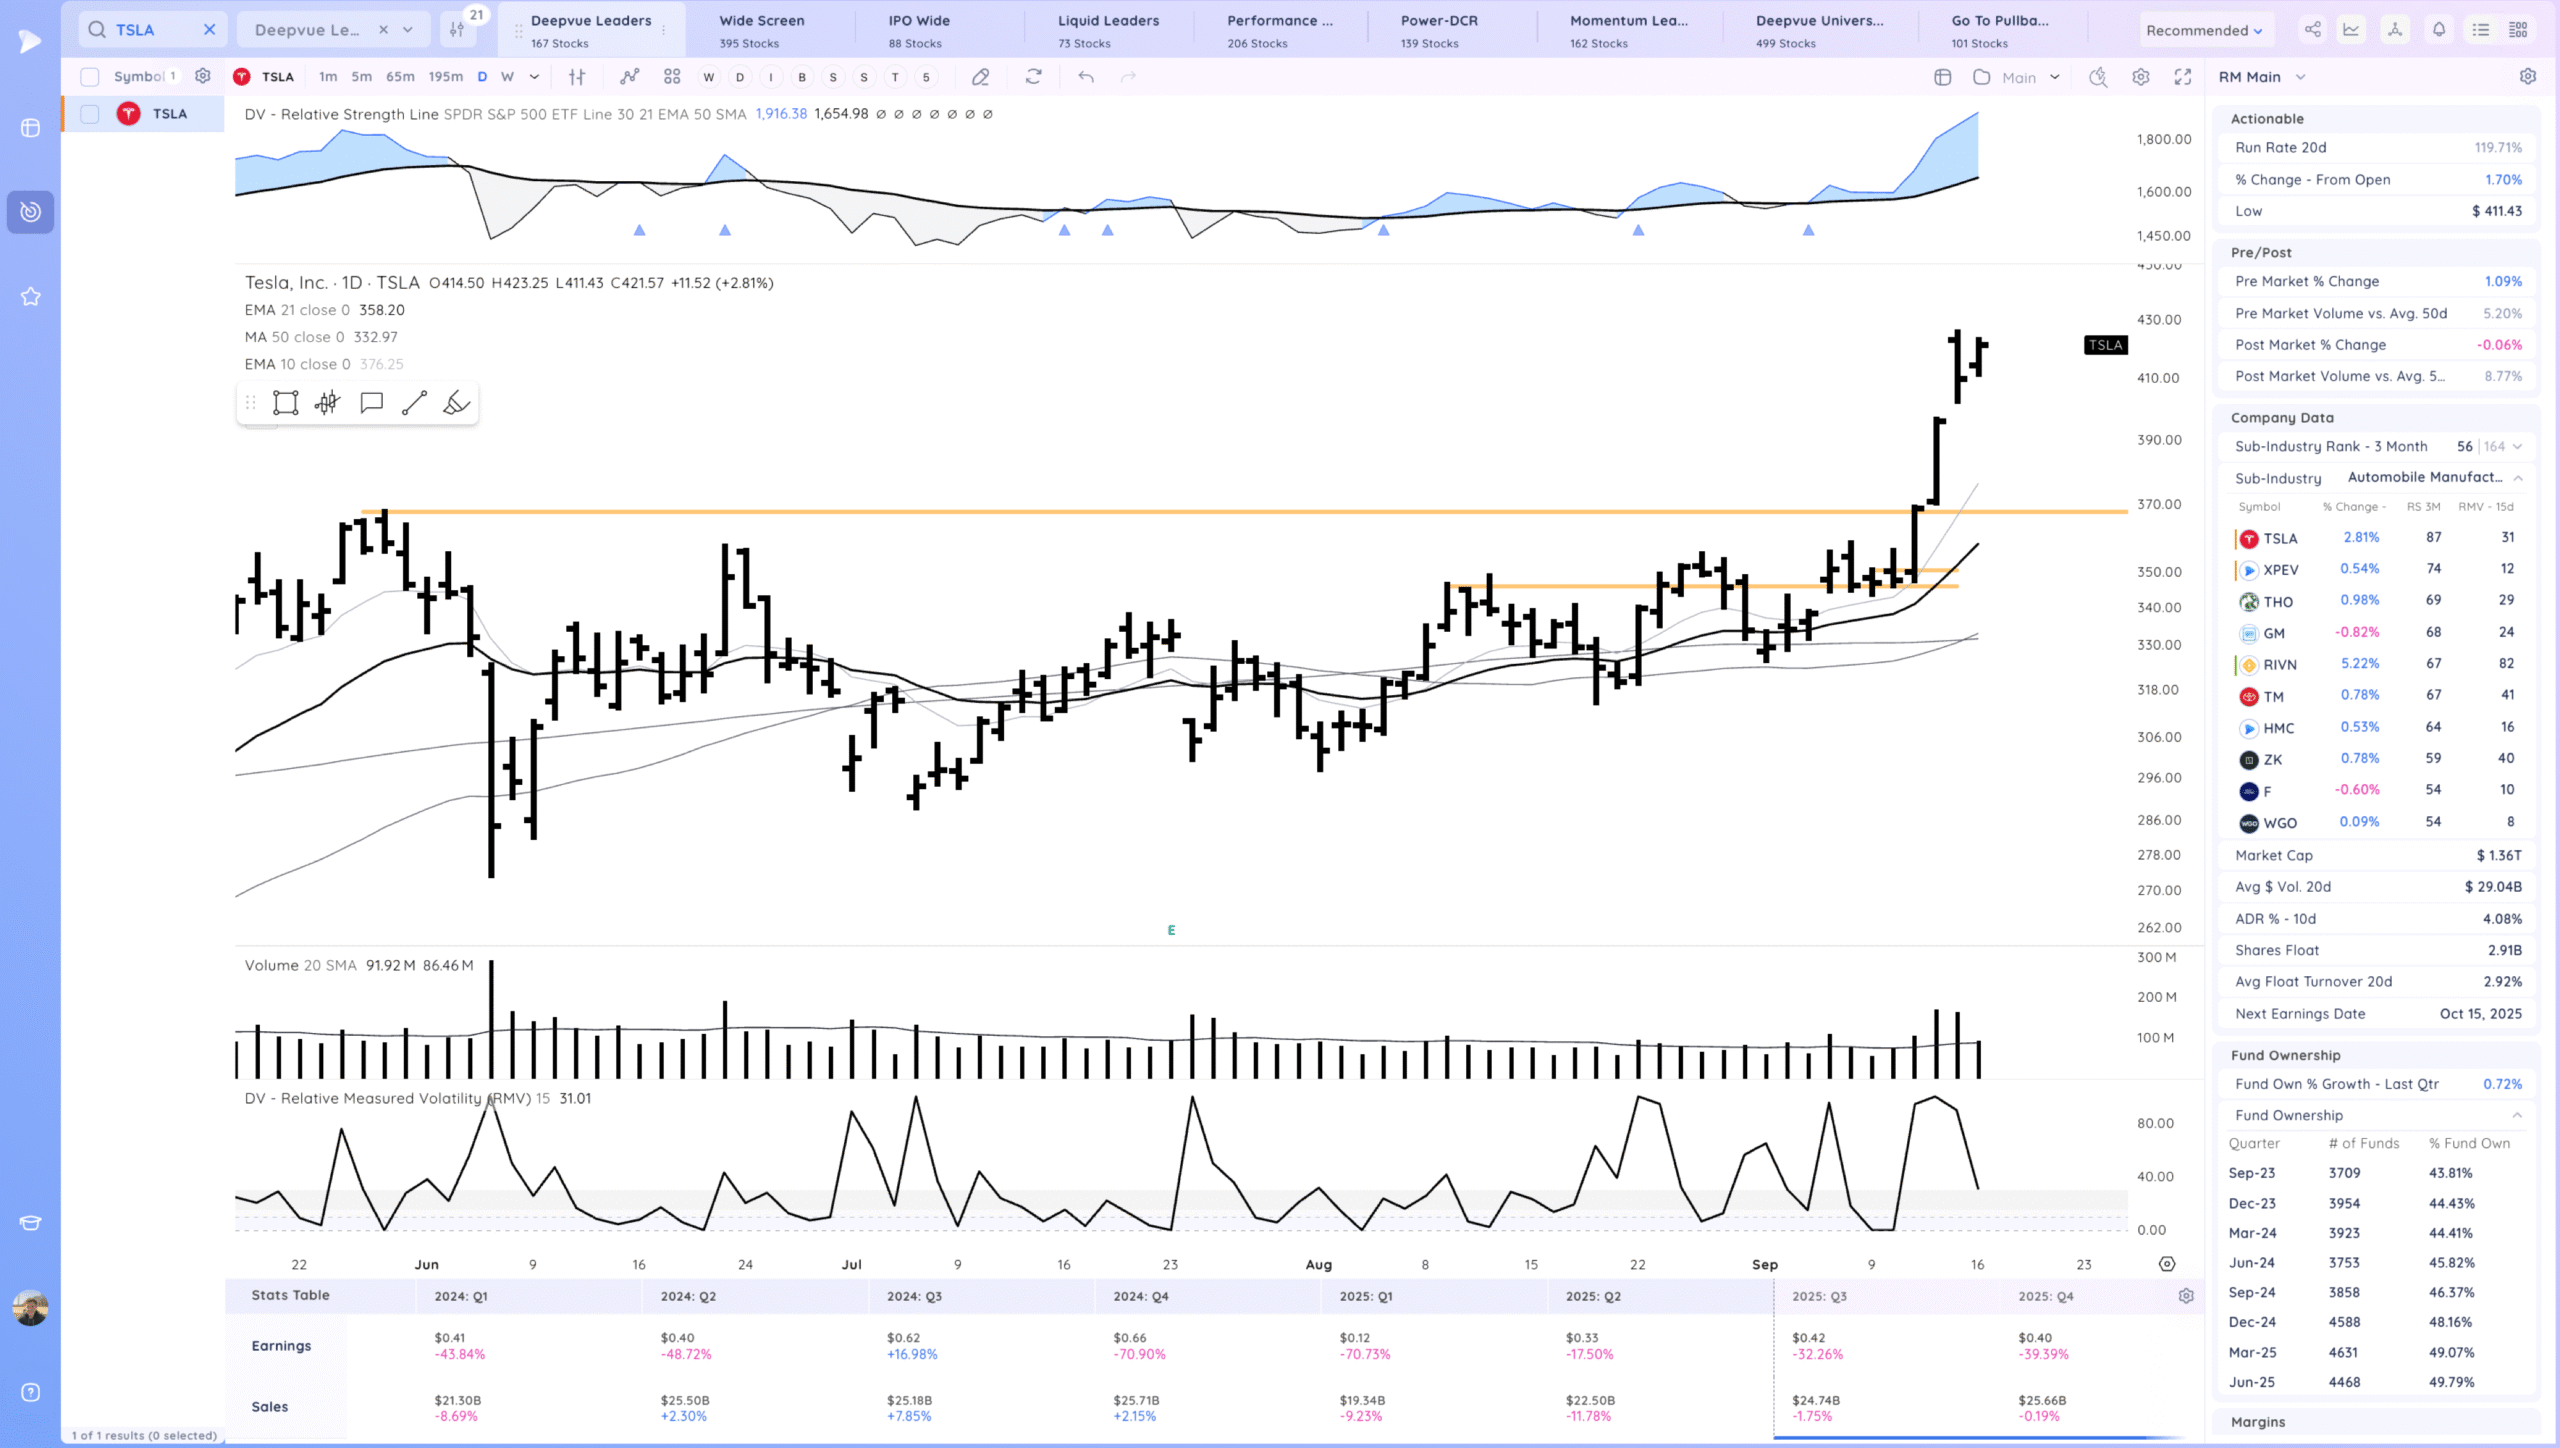Image resolution: width=2560 pixels, height=1448 pixels.
Task: Toggle the select-all Symbol checkbox
Action: 90,77
